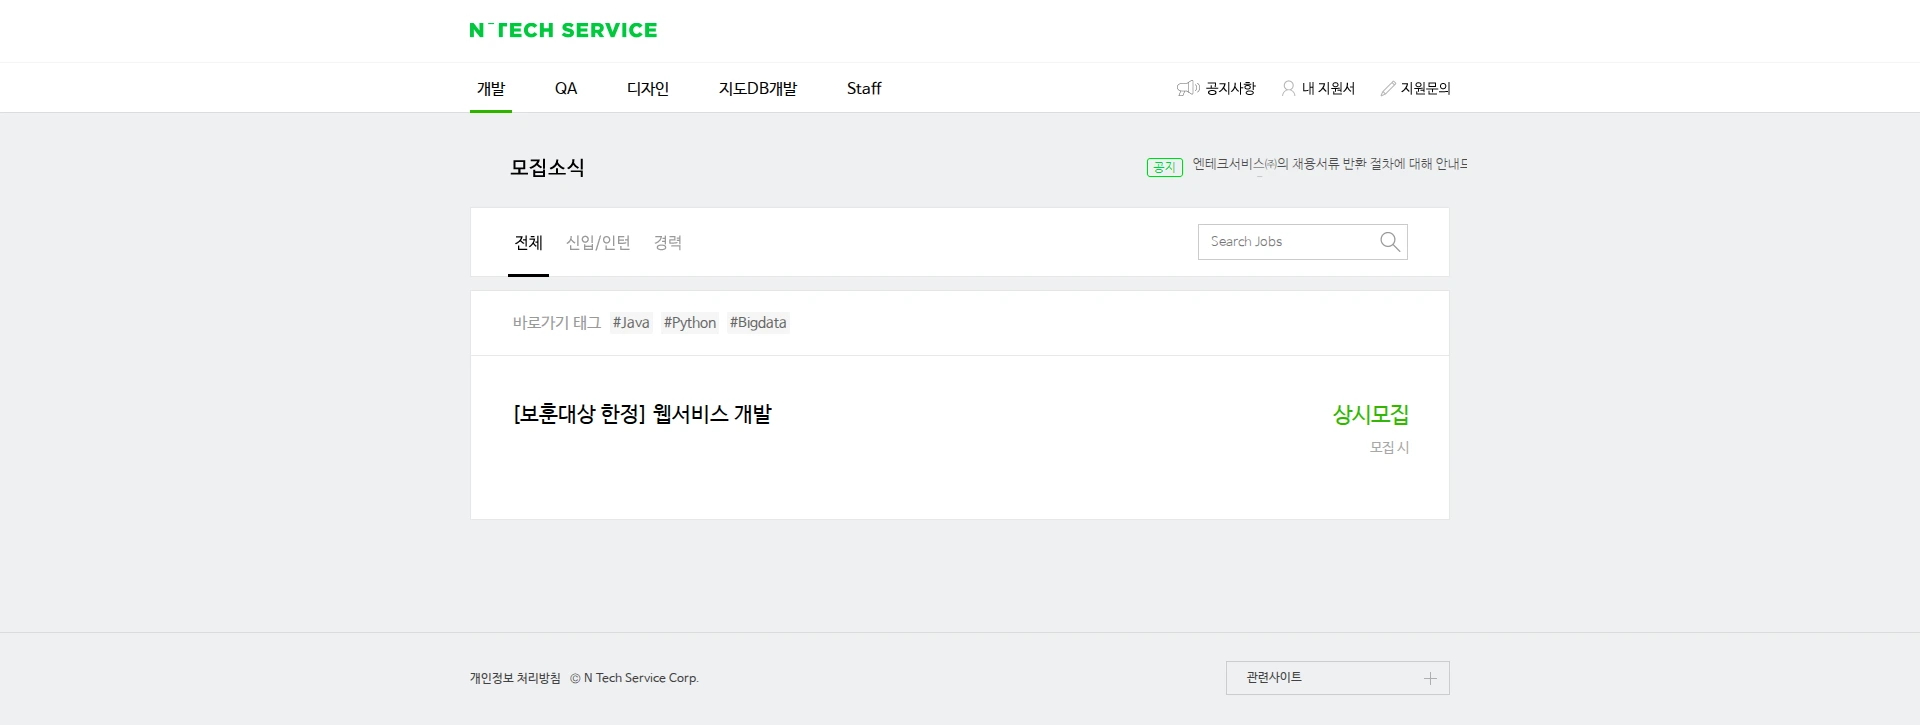Screen dimensions: 1920x725
Task: Click the © N Tech Service Corp. text
Action: pos(634,678)
